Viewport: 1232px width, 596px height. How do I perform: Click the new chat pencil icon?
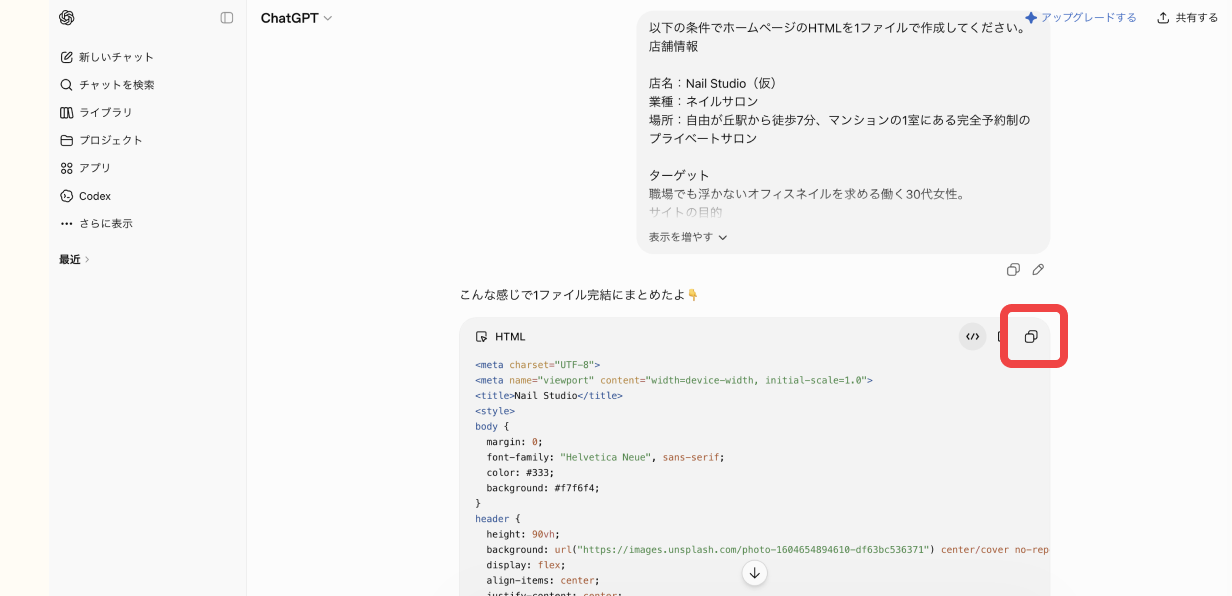click(x=67, y=57)
